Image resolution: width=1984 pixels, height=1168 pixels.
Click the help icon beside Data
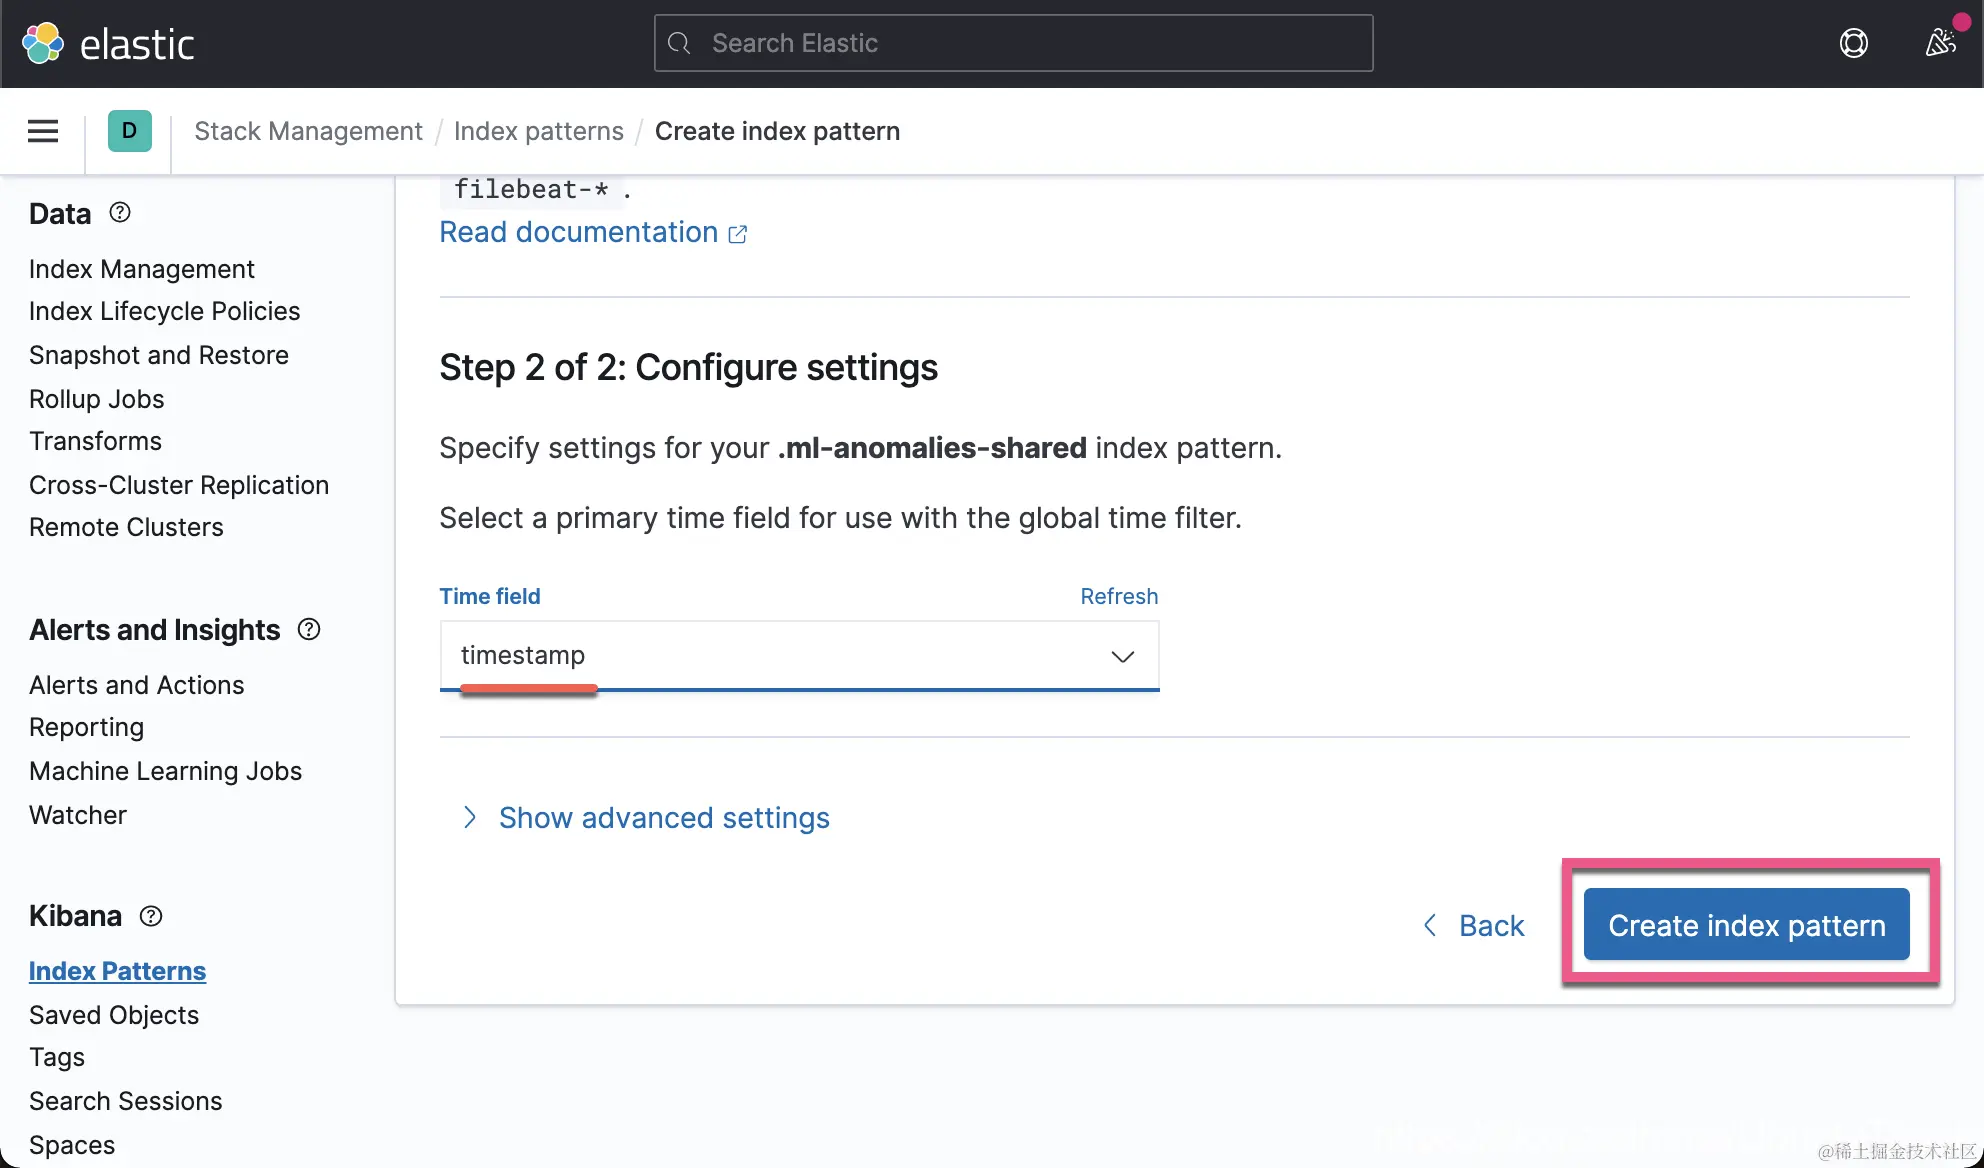tap(120, 213)
